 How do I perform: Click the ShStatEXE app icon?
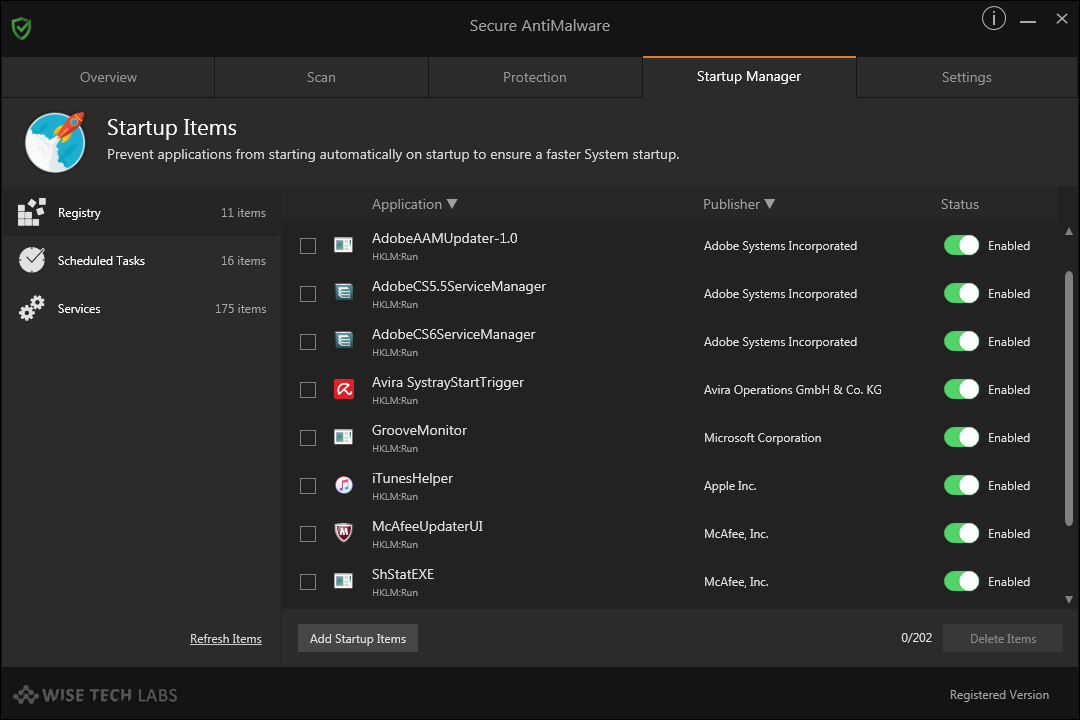343,581
